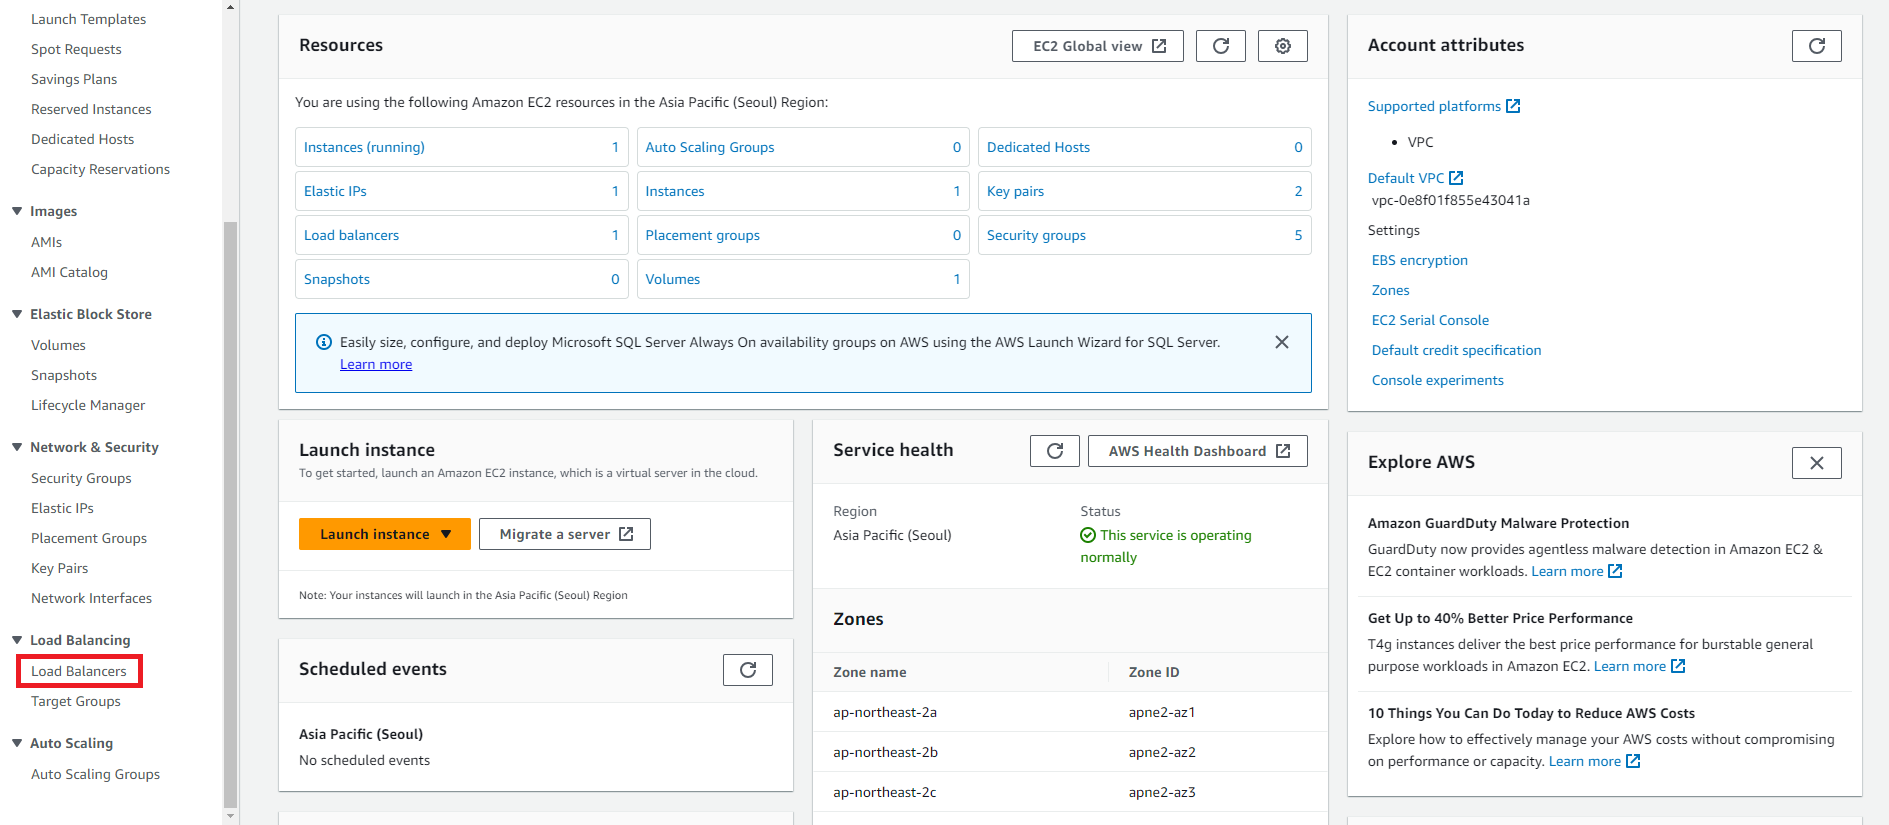Click sidebar vertical scrollbar

[231, 514]
